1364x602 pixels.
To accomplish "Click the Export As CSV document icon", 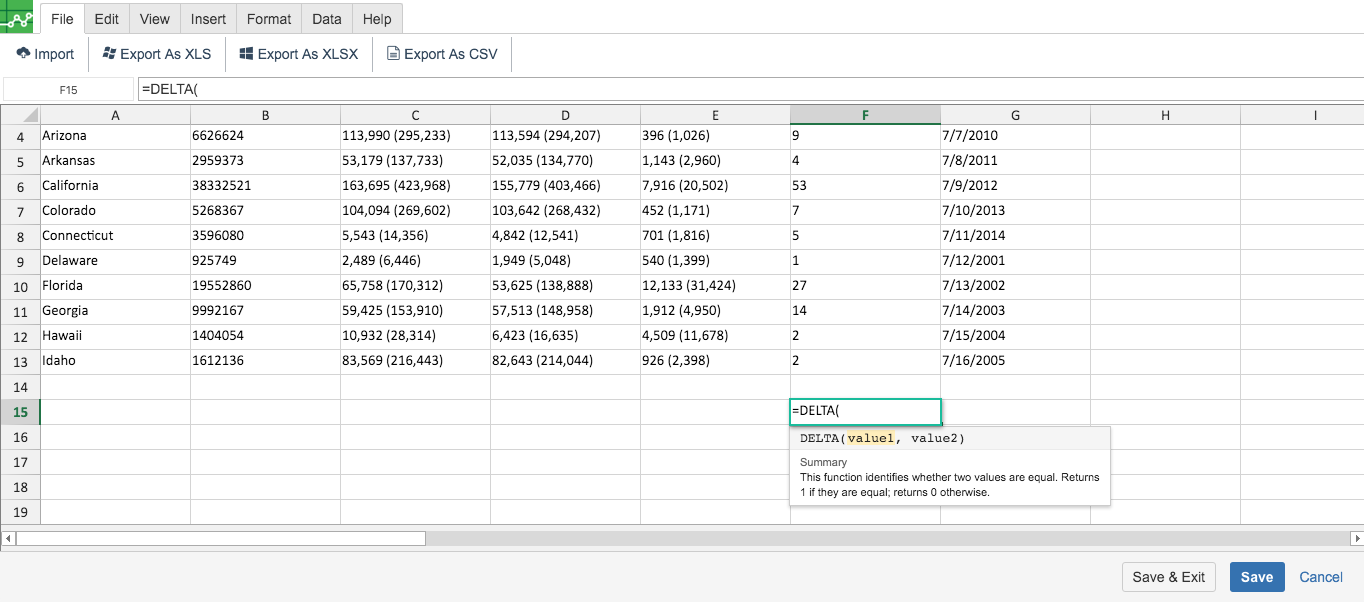I will (393, 54).
